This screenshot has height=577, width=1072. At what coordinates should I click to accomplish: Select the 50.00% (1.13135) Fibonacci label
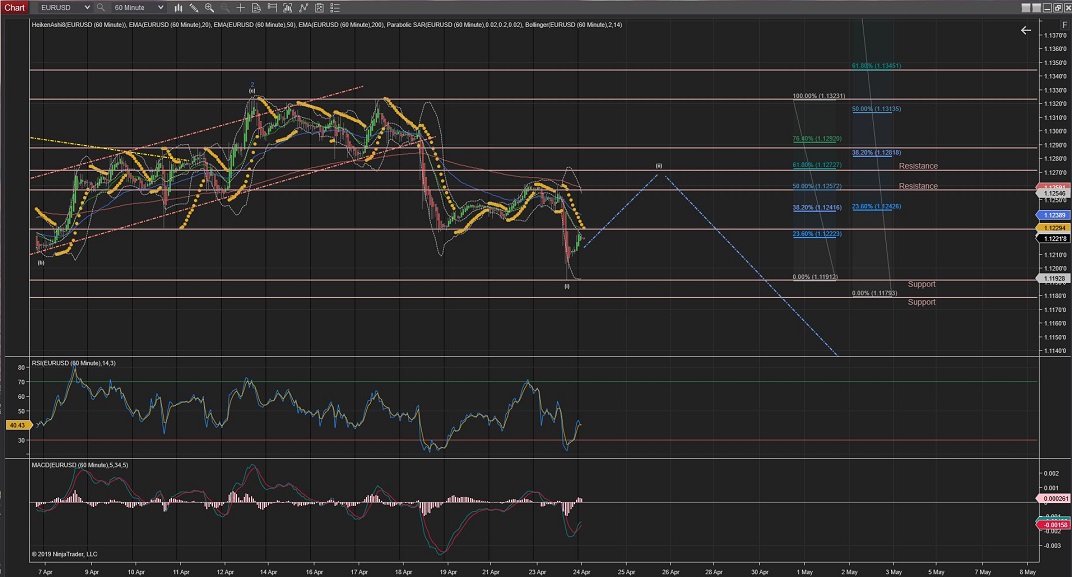point(876,109)
